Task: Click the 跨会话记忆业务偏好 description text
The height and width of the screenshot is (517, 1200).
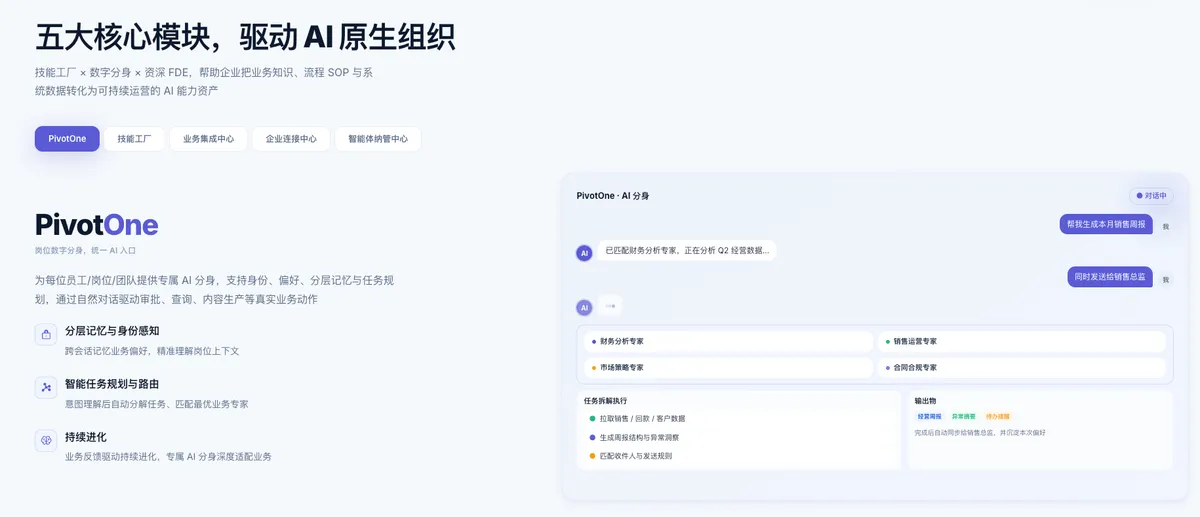Action: coord(152,351)
